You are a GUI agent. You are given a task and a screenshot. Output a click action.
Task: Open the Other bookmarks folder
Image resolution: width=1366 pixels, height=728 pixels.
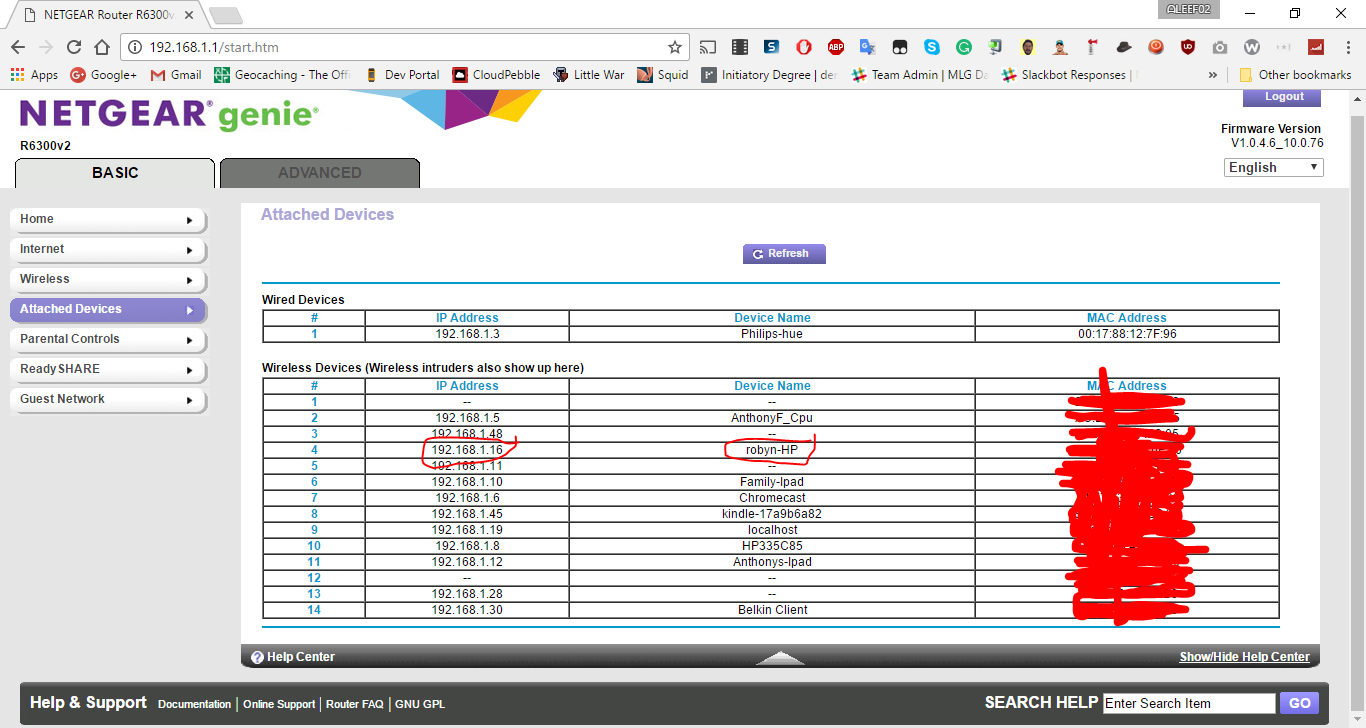(x=1295, y=75)
